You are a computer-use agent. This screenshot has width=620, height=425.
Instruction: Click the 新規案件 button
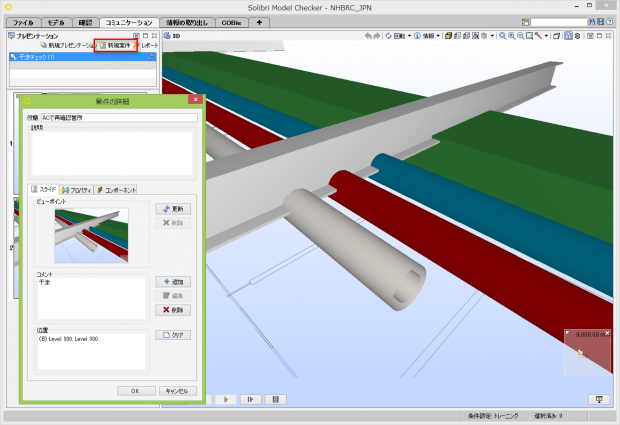115,45
